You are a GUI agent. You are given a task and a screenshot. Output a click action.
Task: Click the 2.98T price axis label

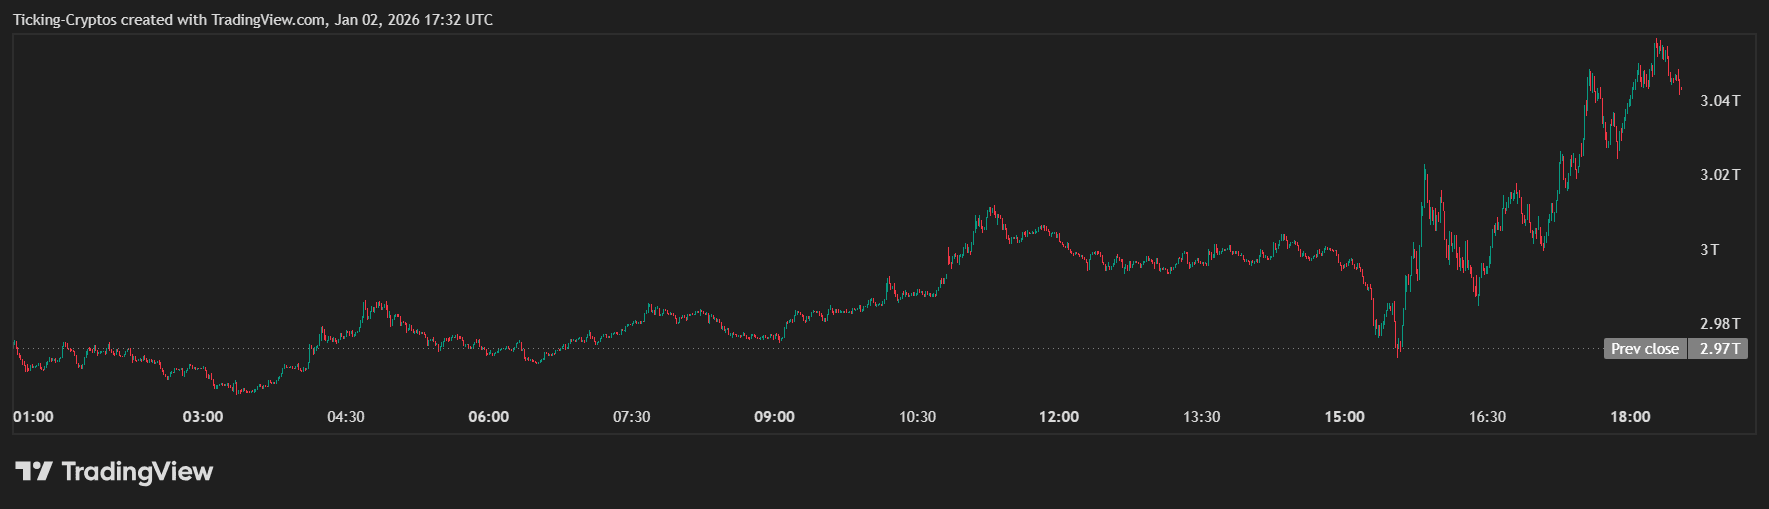(x=1720, y=324)
